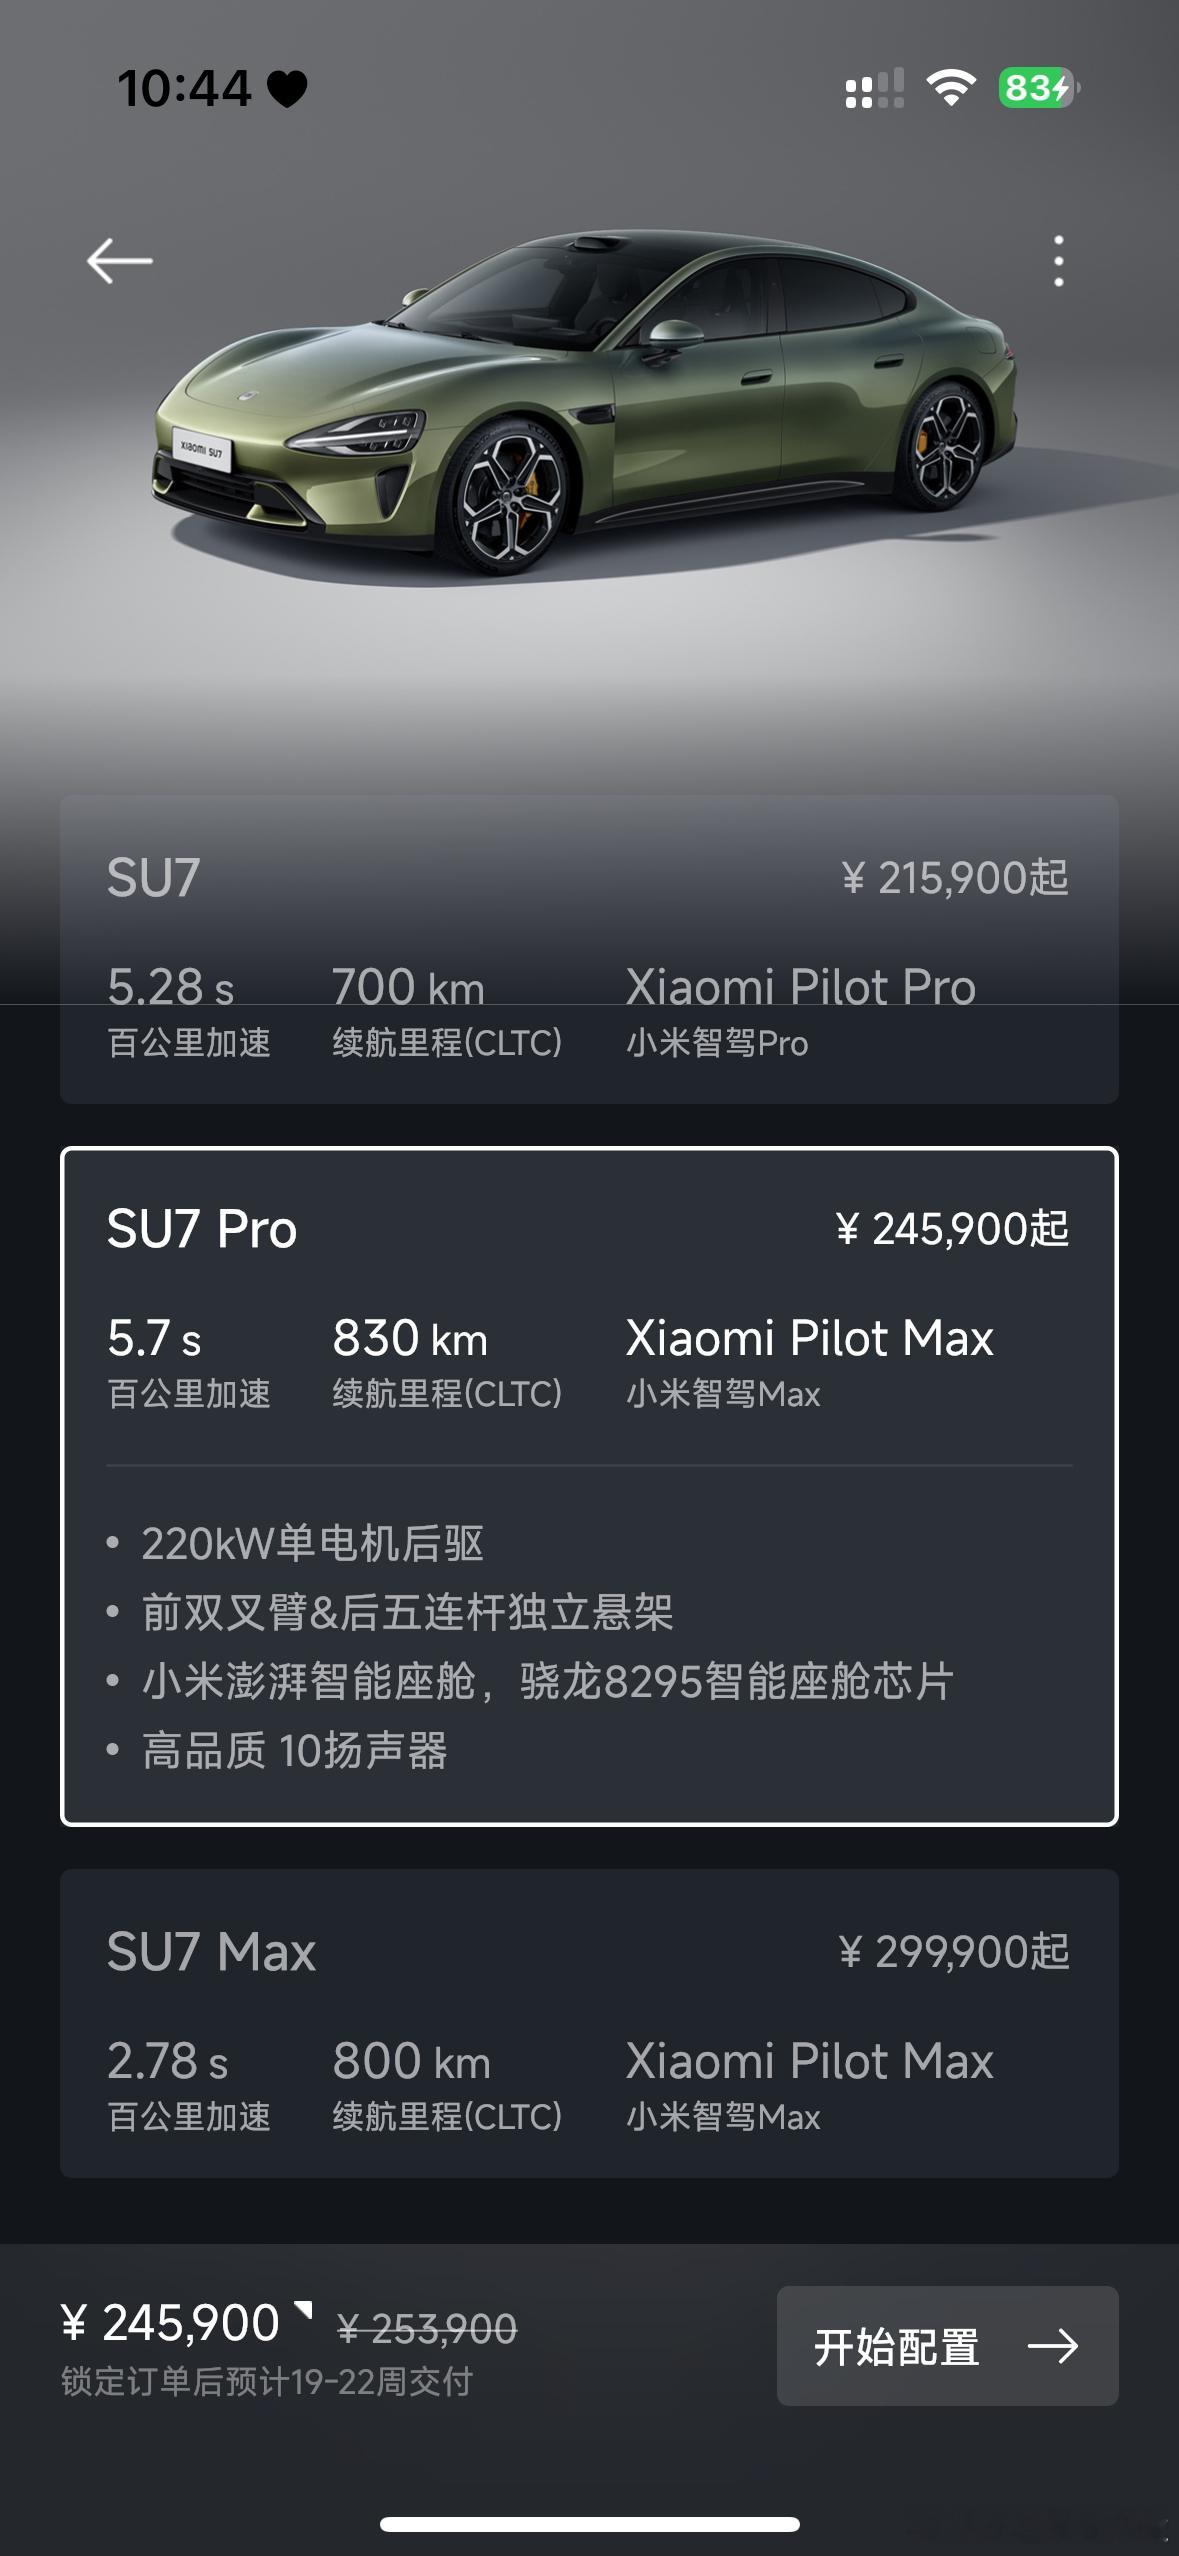Click the 开始配置 button
Viewport: 1179px width, 2556px height.
coord(947,2346)
